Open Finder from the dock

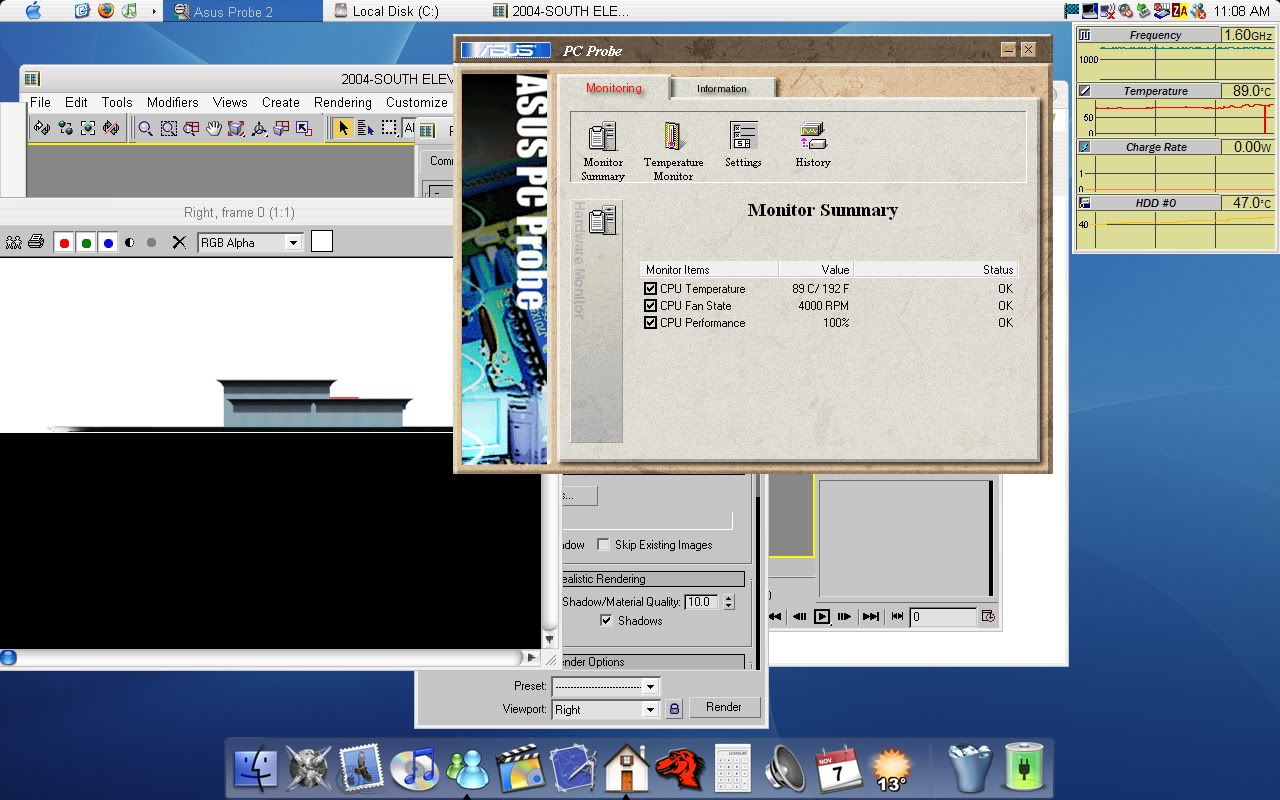pos(255,768)
